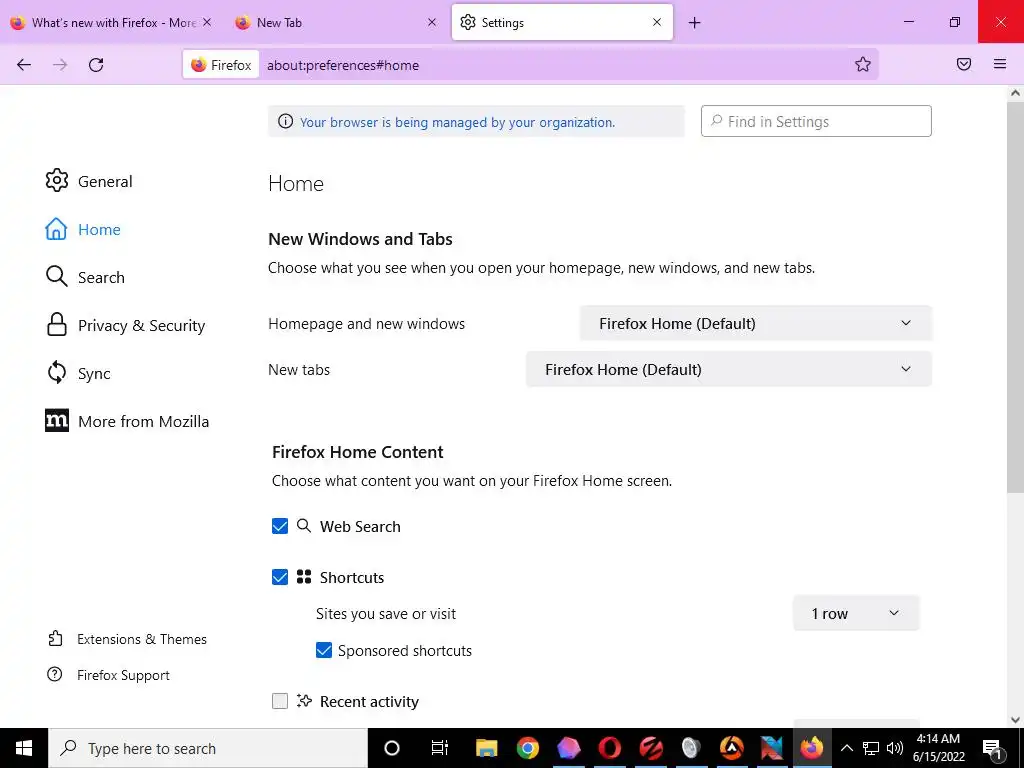Open Cortana circle in taskbar
Screen dimensions: 1024x768
391,748
